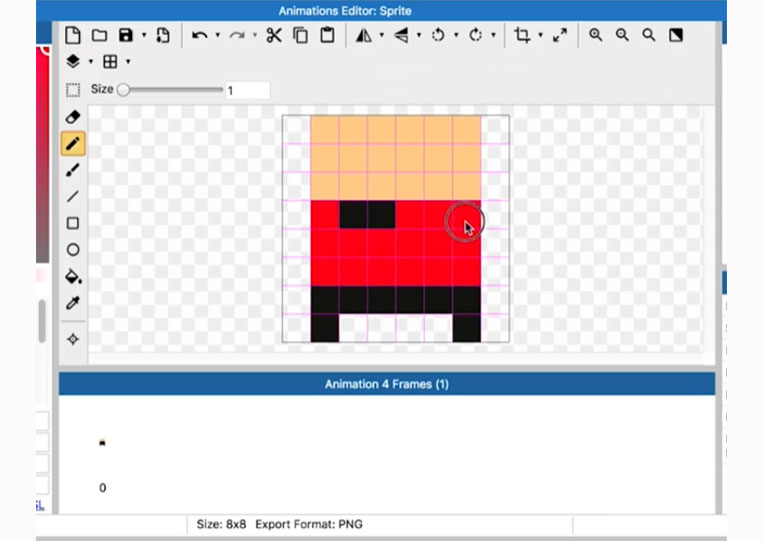Select the Line tool

tap(73, 197)
